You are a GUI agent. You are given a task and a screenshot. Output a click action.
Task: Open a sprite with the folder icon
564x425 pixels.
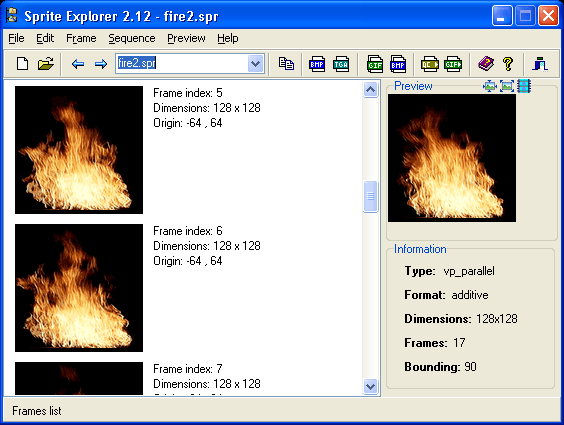(x=46, y=64)
